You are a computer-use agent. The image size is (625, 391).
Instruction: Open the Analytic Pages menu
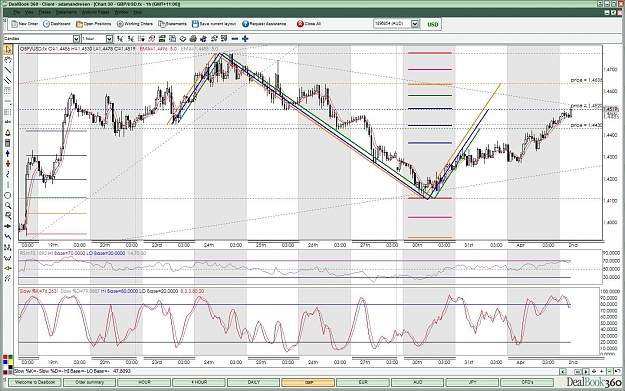[x=95, y=12]
